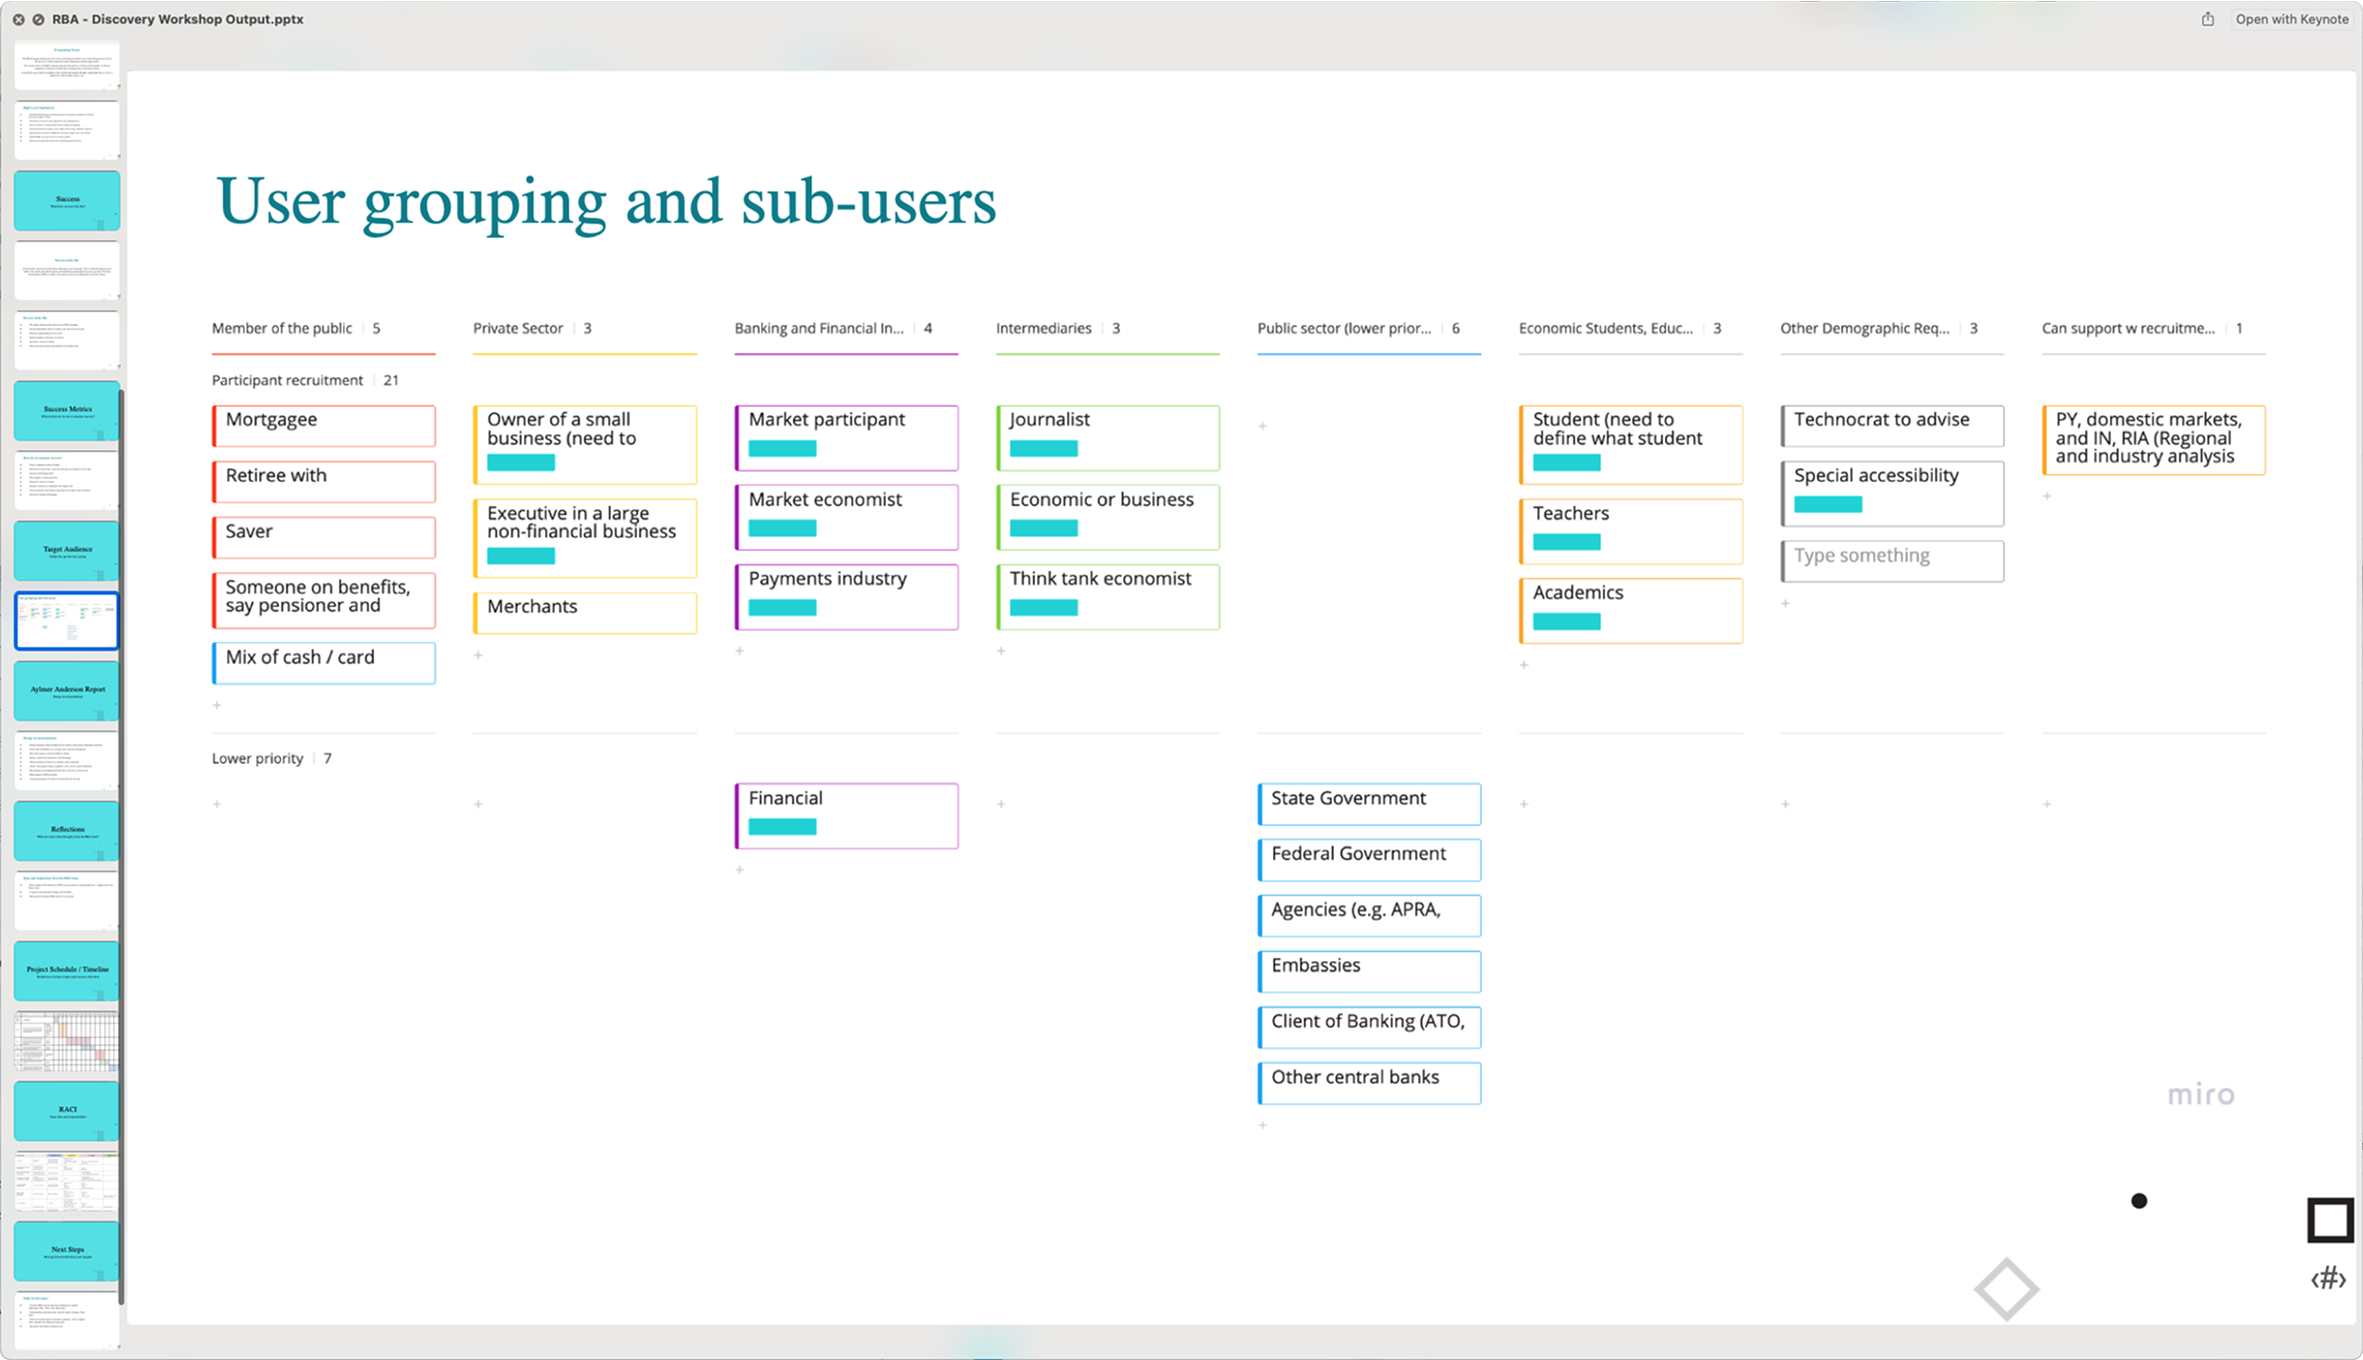Viewport: 2363px width, 1360px height.
Task: Click the diamond shape icon on slide
Action: [x=2006, y=1289]
